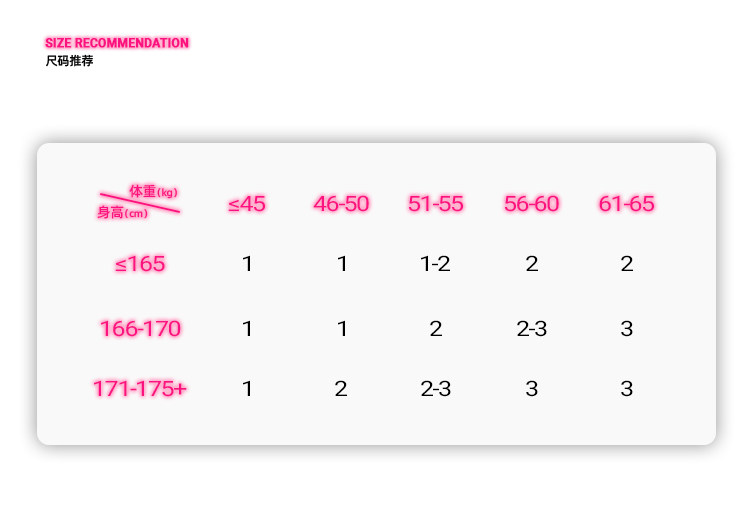The height and width of the screenshot is (506, 750).
Task: Click the 体重(kg) header label
Action: [x=153, y=191]
